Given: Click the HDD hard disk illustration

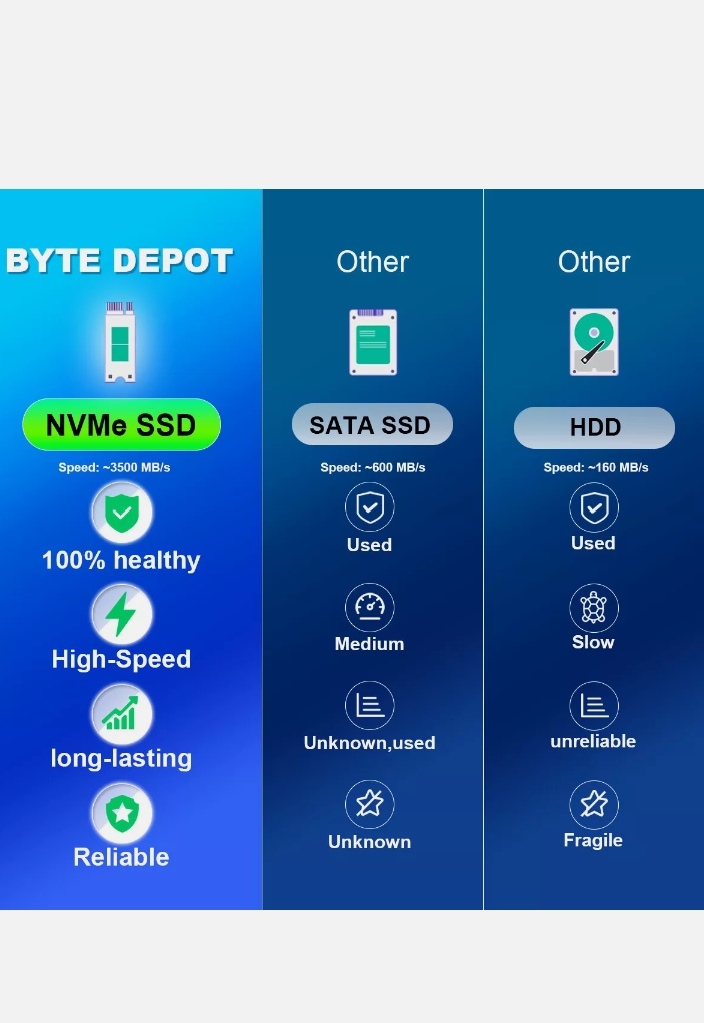Looking at the screenshot, I should 594,342.
